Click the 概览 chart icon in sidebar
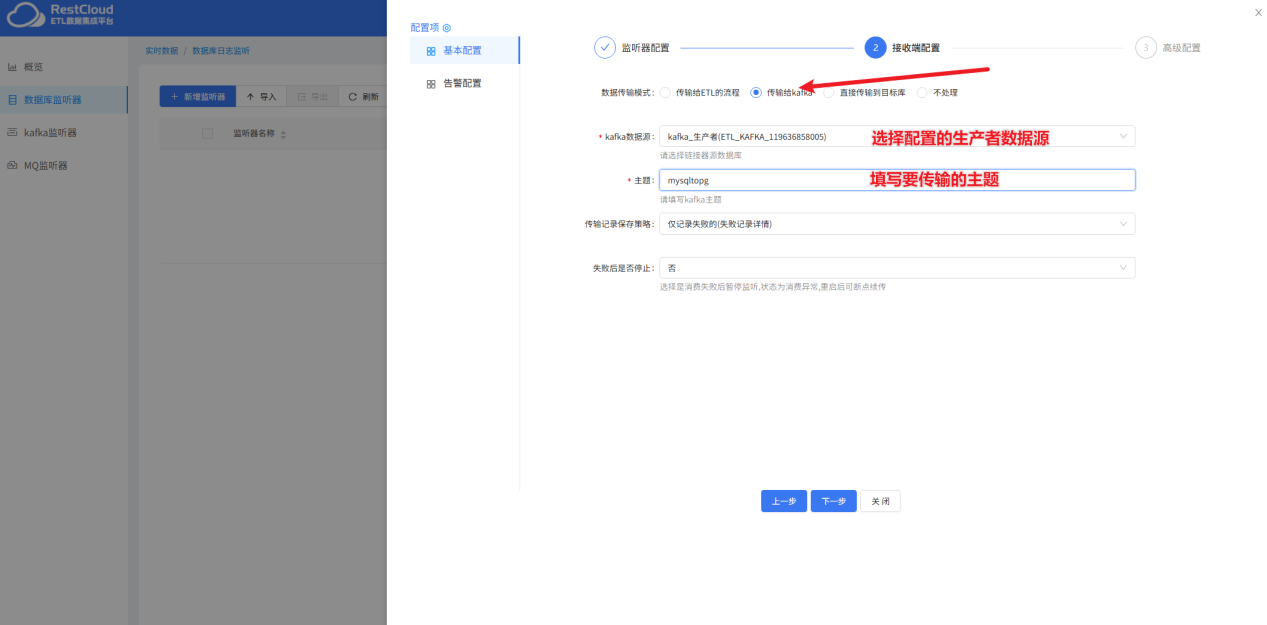Image resolution: width=1267 pixels, height=625 pixels. [13, 67]
